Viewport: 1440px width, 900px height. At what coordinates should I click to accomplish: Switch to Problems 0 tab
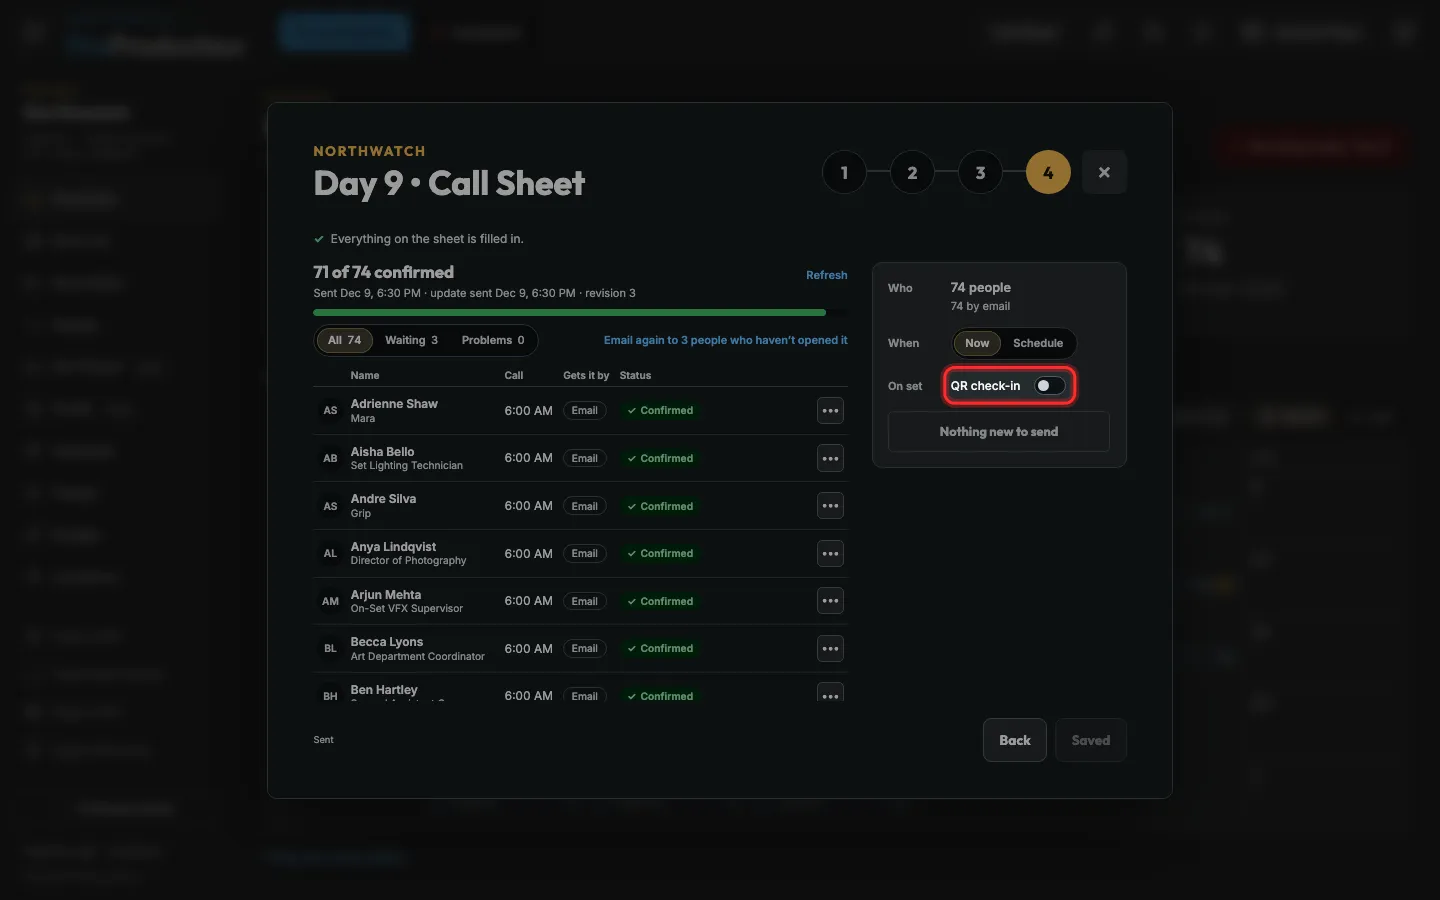[493, 341]
